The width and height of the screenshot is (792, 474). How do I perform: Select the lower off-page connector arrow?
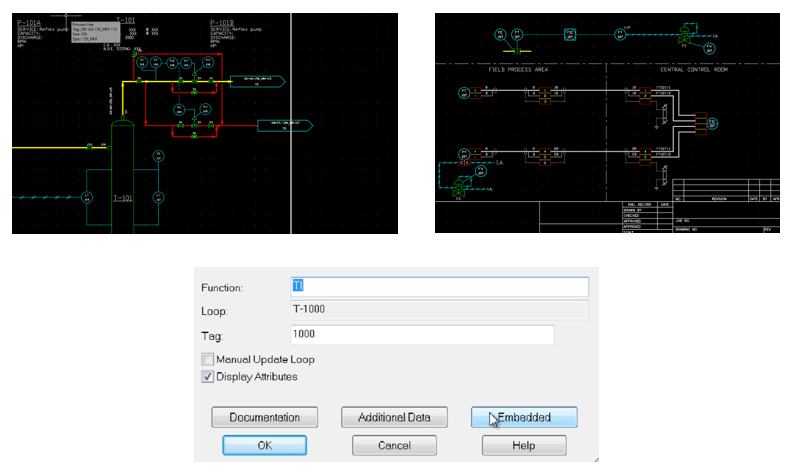click(x=284, y=126)
